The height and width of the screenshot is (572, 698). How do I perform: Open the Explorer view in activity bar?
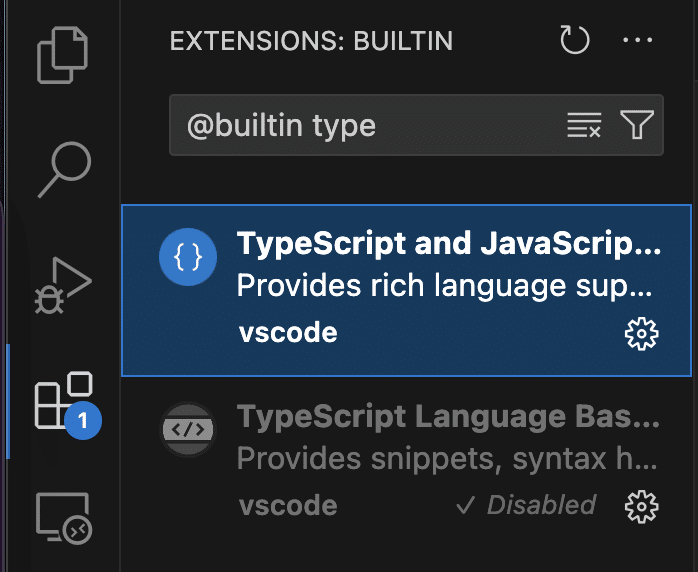pos(62,53)
